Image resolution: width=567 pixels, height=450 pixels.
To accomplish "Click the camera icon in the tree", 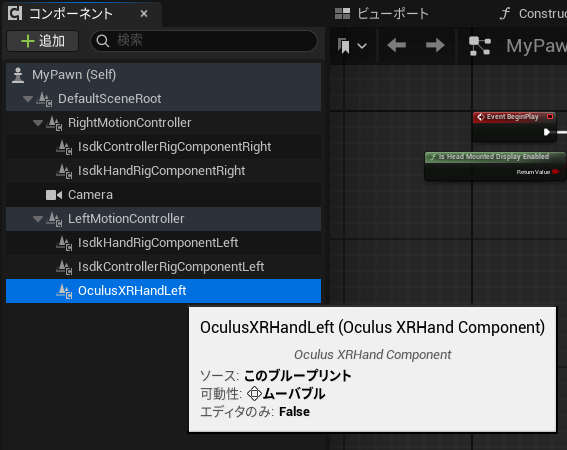I will 54,195.
